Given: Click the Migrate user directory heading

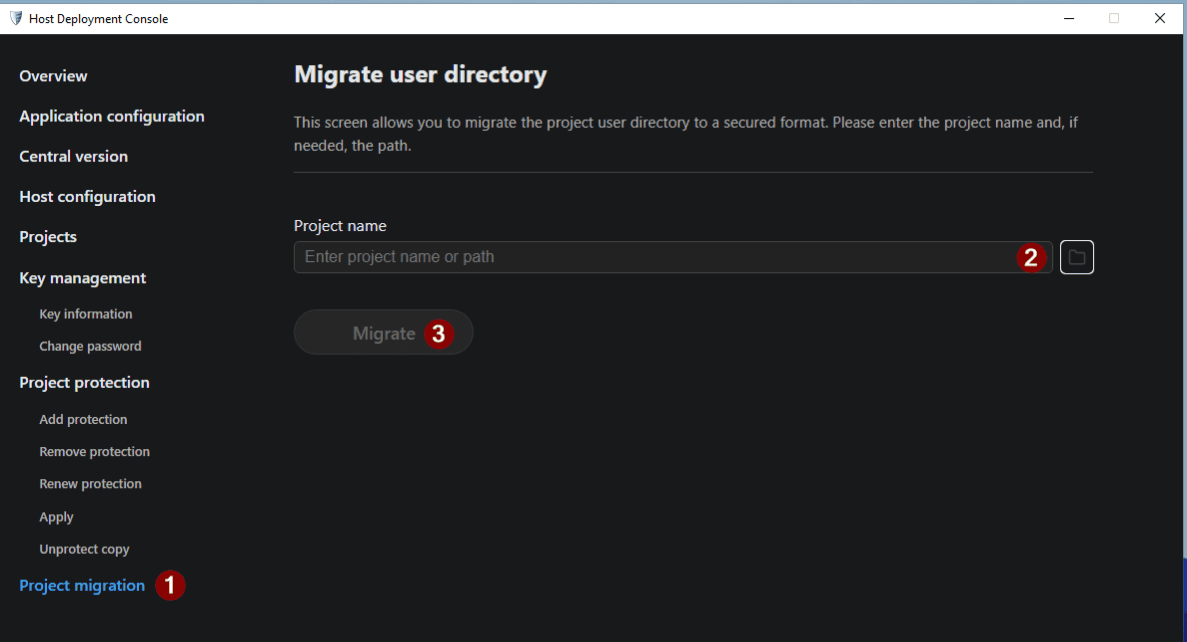Looking at the screenshot, I should 420,74.
